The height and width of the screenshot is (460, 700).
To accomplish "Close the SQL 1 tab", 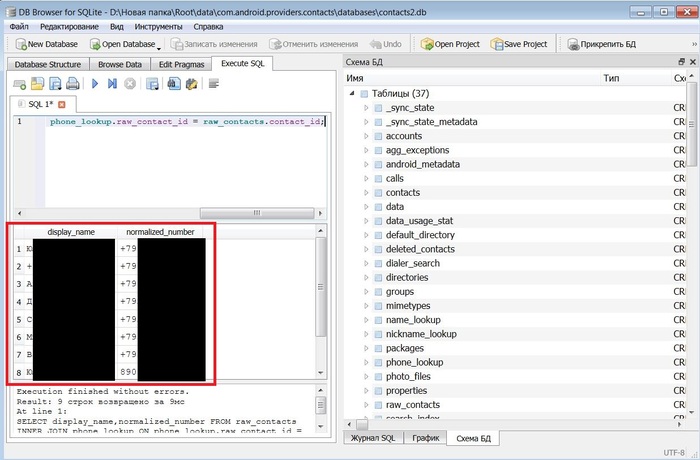I will coord(62,104).
